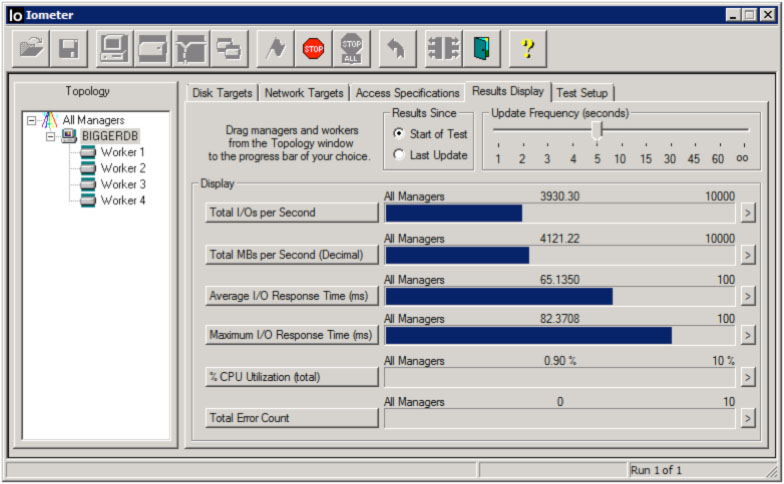The width and height of the screenshot is (784, 484).
Task: Click the BIGGERDB computer icon
Action: pos(68,136)
